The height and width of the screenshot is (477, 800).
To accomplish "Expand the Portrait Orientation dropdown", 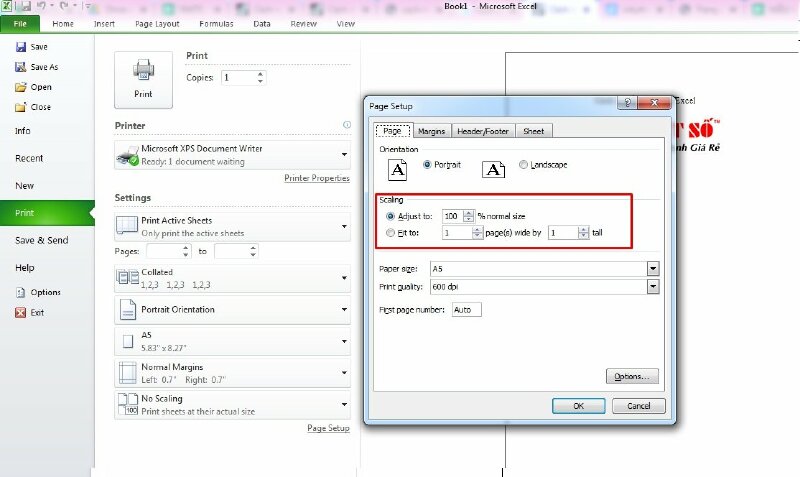I will click(344, 310).
